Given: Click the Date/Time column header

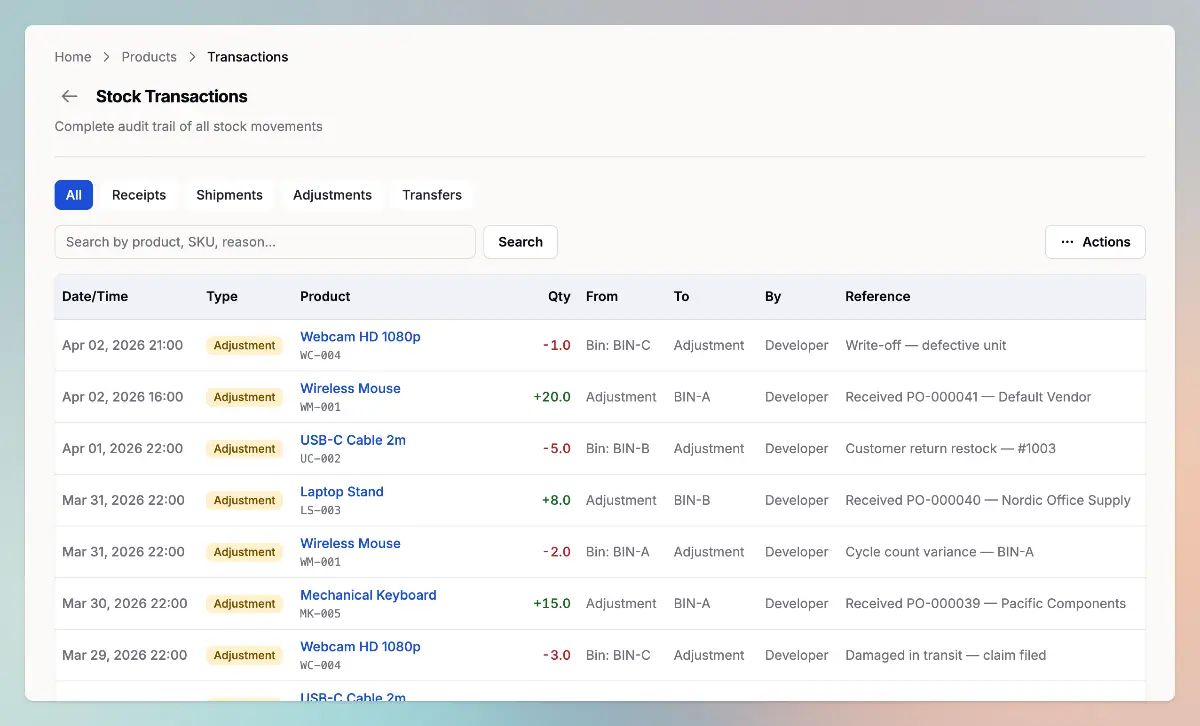Looking at the screenshot, I should (x=95, y=296).
